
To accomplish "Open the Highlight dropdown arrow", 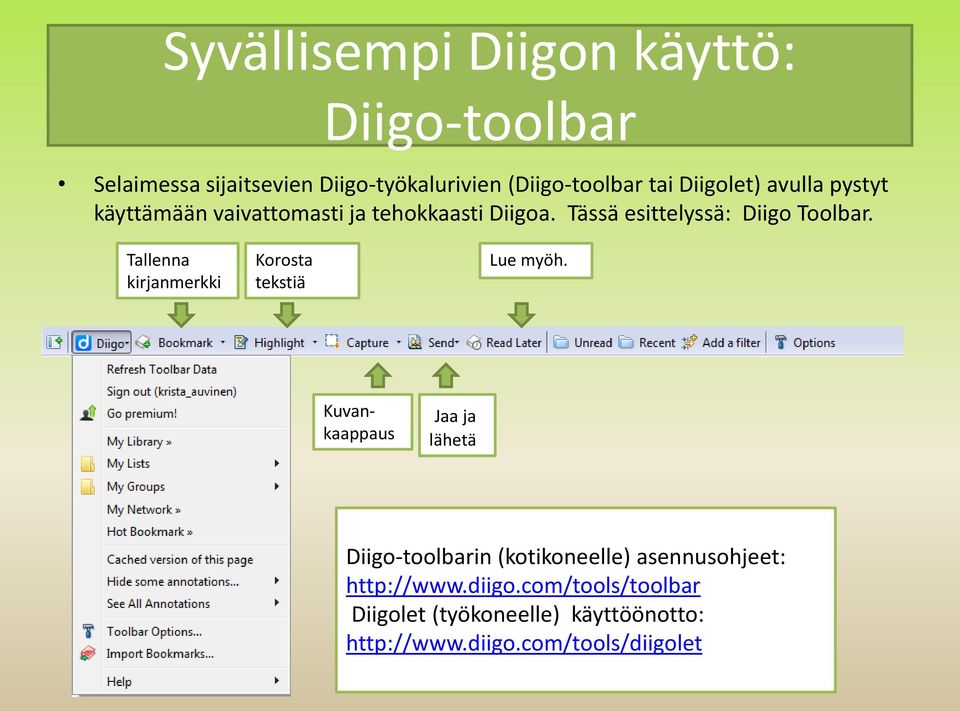I will coord(315,342).
